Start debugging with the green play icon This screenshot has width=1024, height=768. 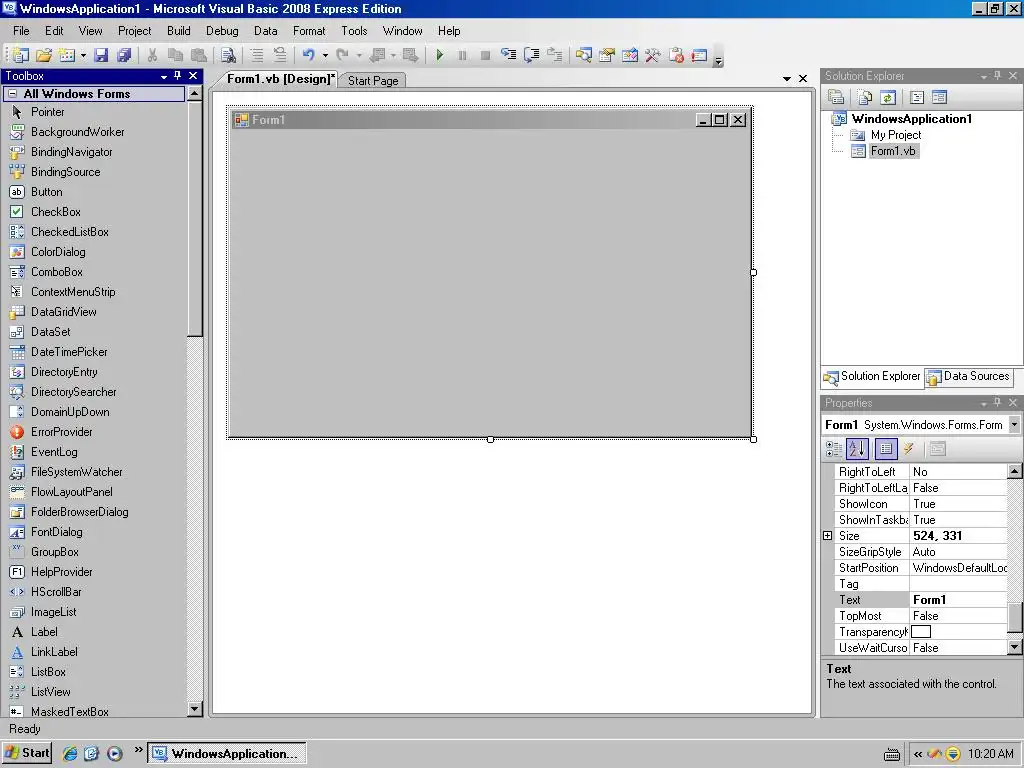coord(440,56)
